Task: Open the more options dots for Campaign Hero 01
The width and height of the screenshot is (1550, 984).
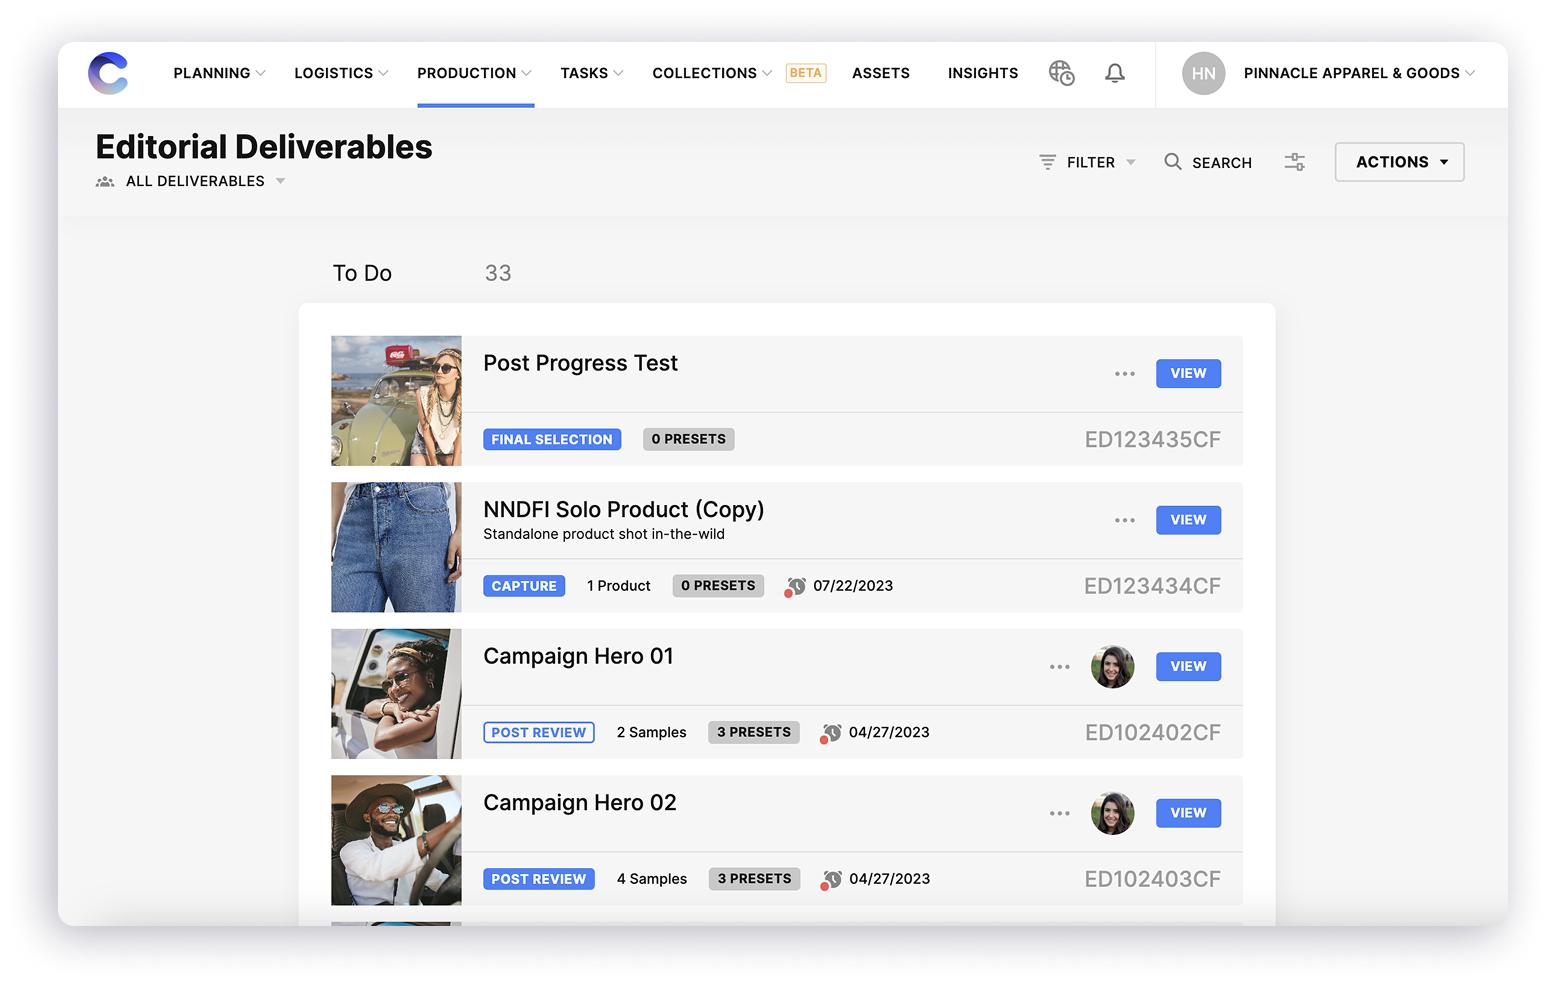Action: point(1060,667)
